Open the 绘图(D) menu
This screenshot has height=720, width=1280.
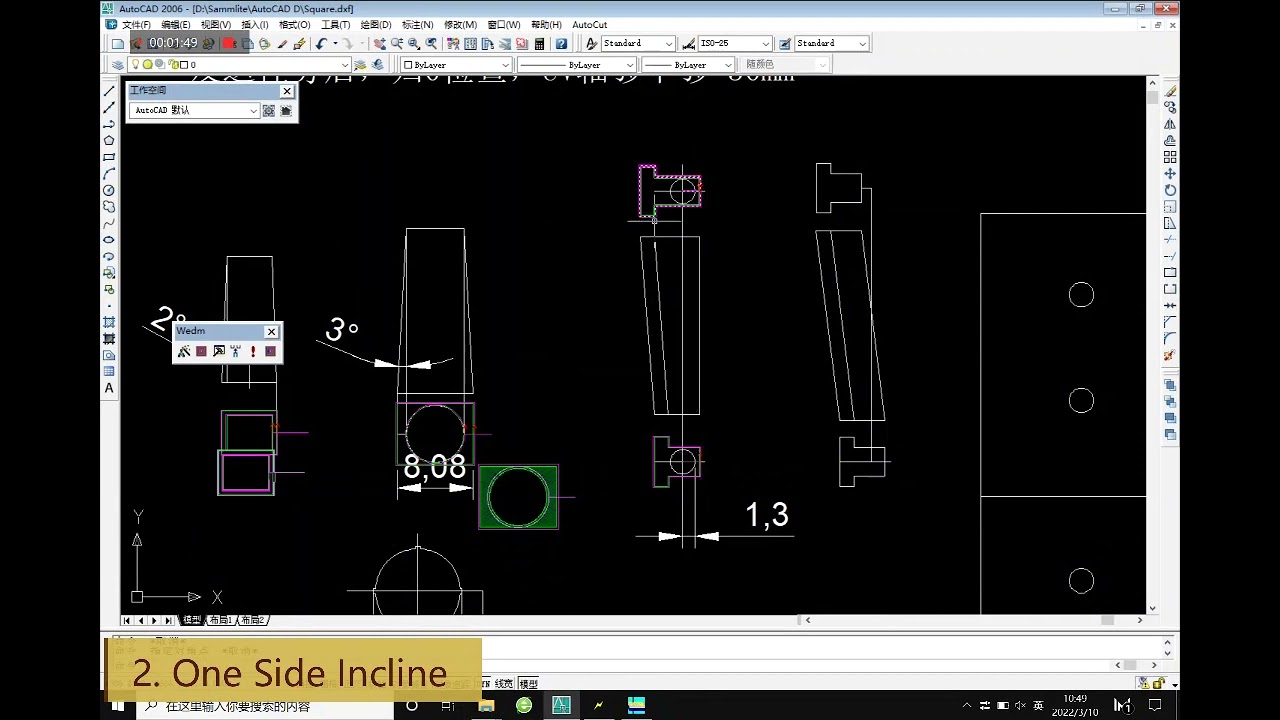(x=375, y=25)
